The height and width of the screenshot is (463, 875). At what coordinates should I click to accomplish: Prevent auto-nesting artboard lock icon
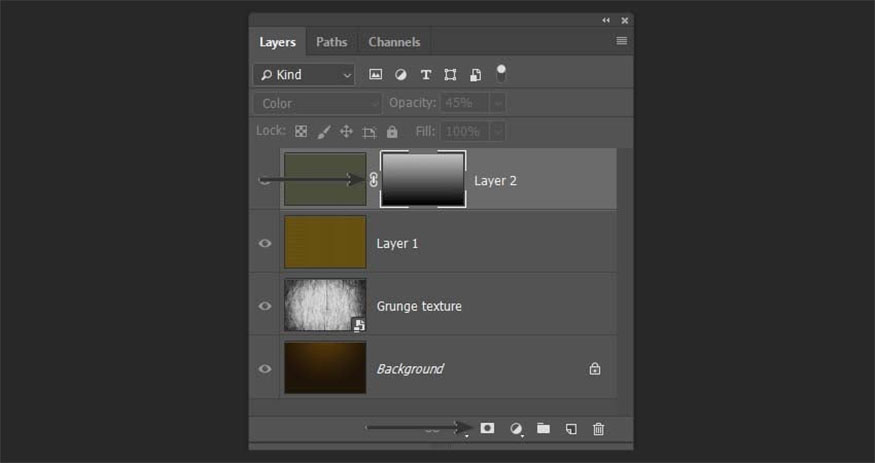[x=369, y=132]
